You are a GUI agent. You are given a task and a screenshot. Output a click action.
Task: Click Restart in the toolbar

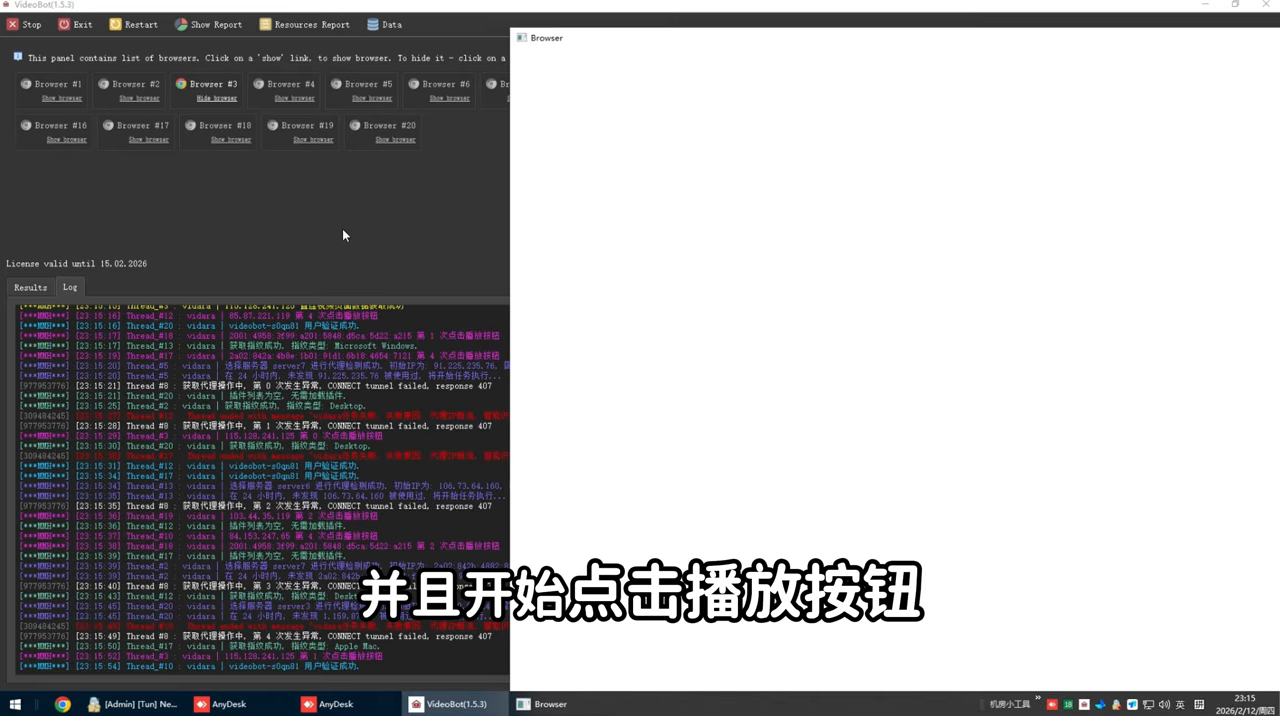(133, 24)
